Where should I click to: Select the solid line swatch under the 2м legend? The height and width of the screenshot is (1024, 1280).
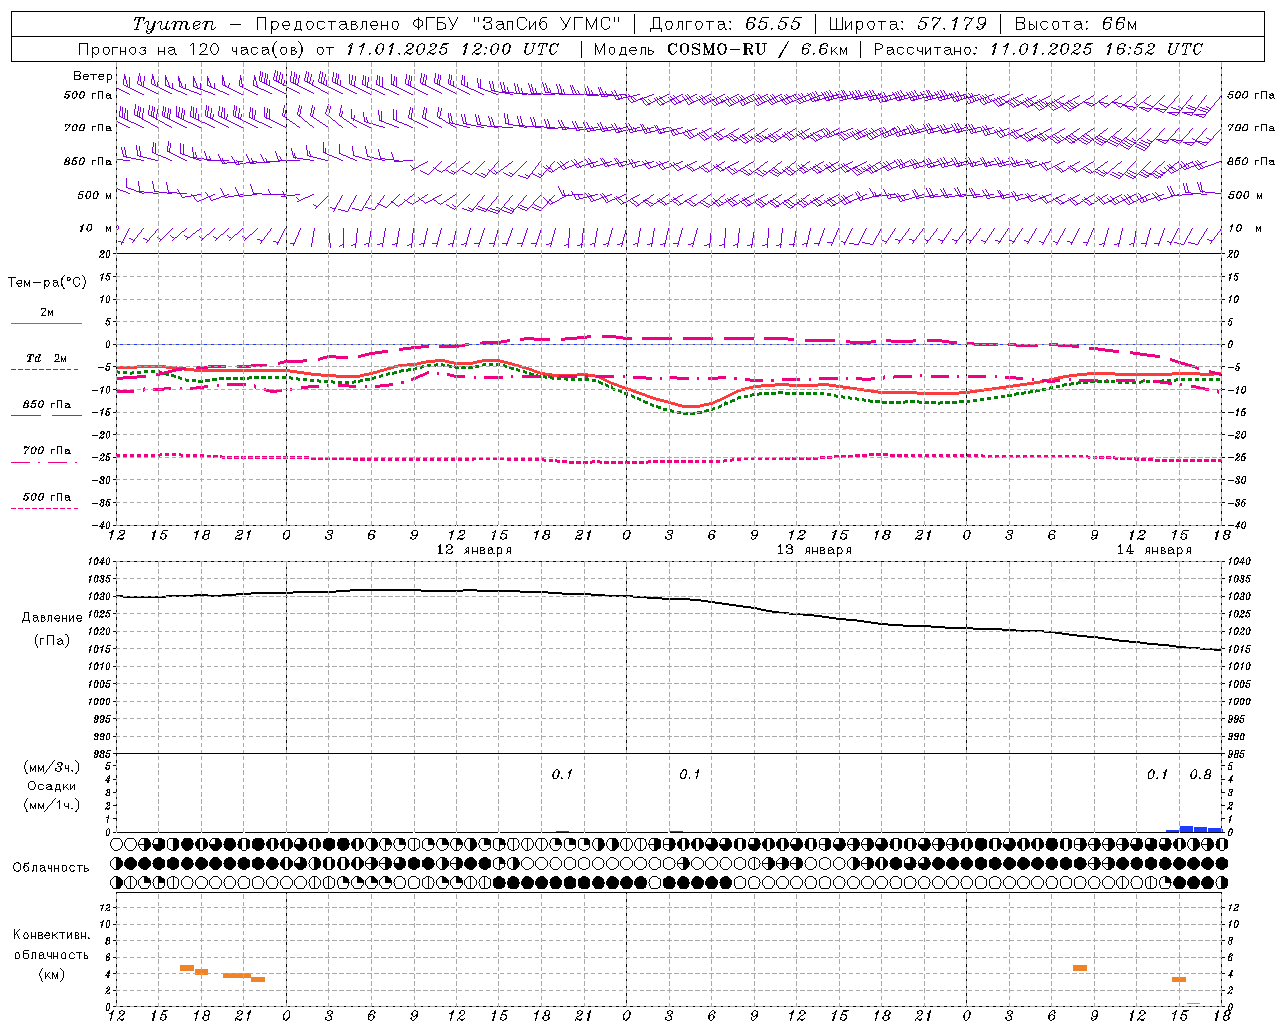[x=46, y=323]
